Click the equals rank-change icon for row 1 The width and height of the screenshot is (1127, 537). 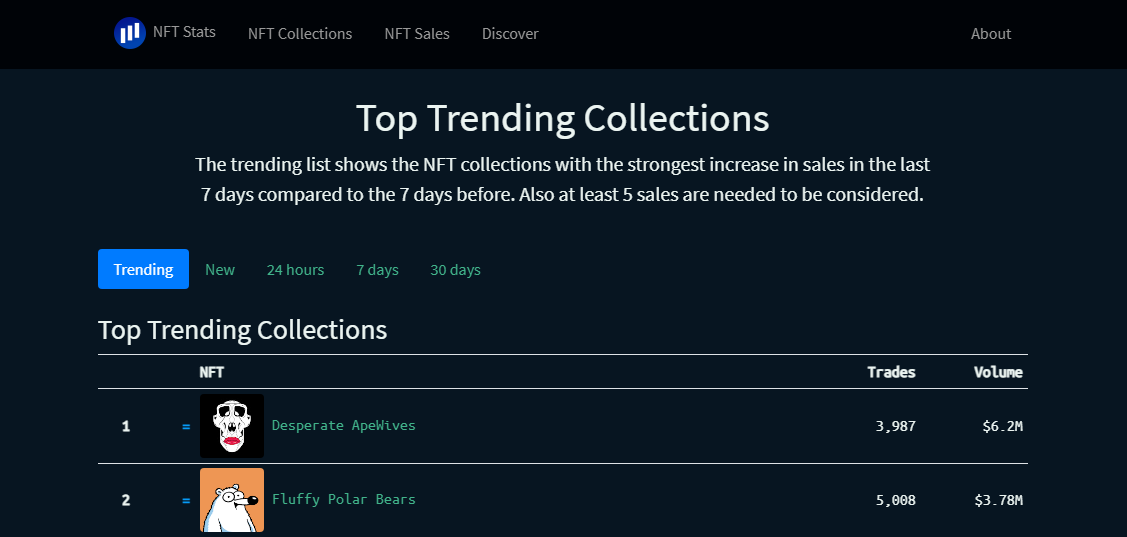186,427
